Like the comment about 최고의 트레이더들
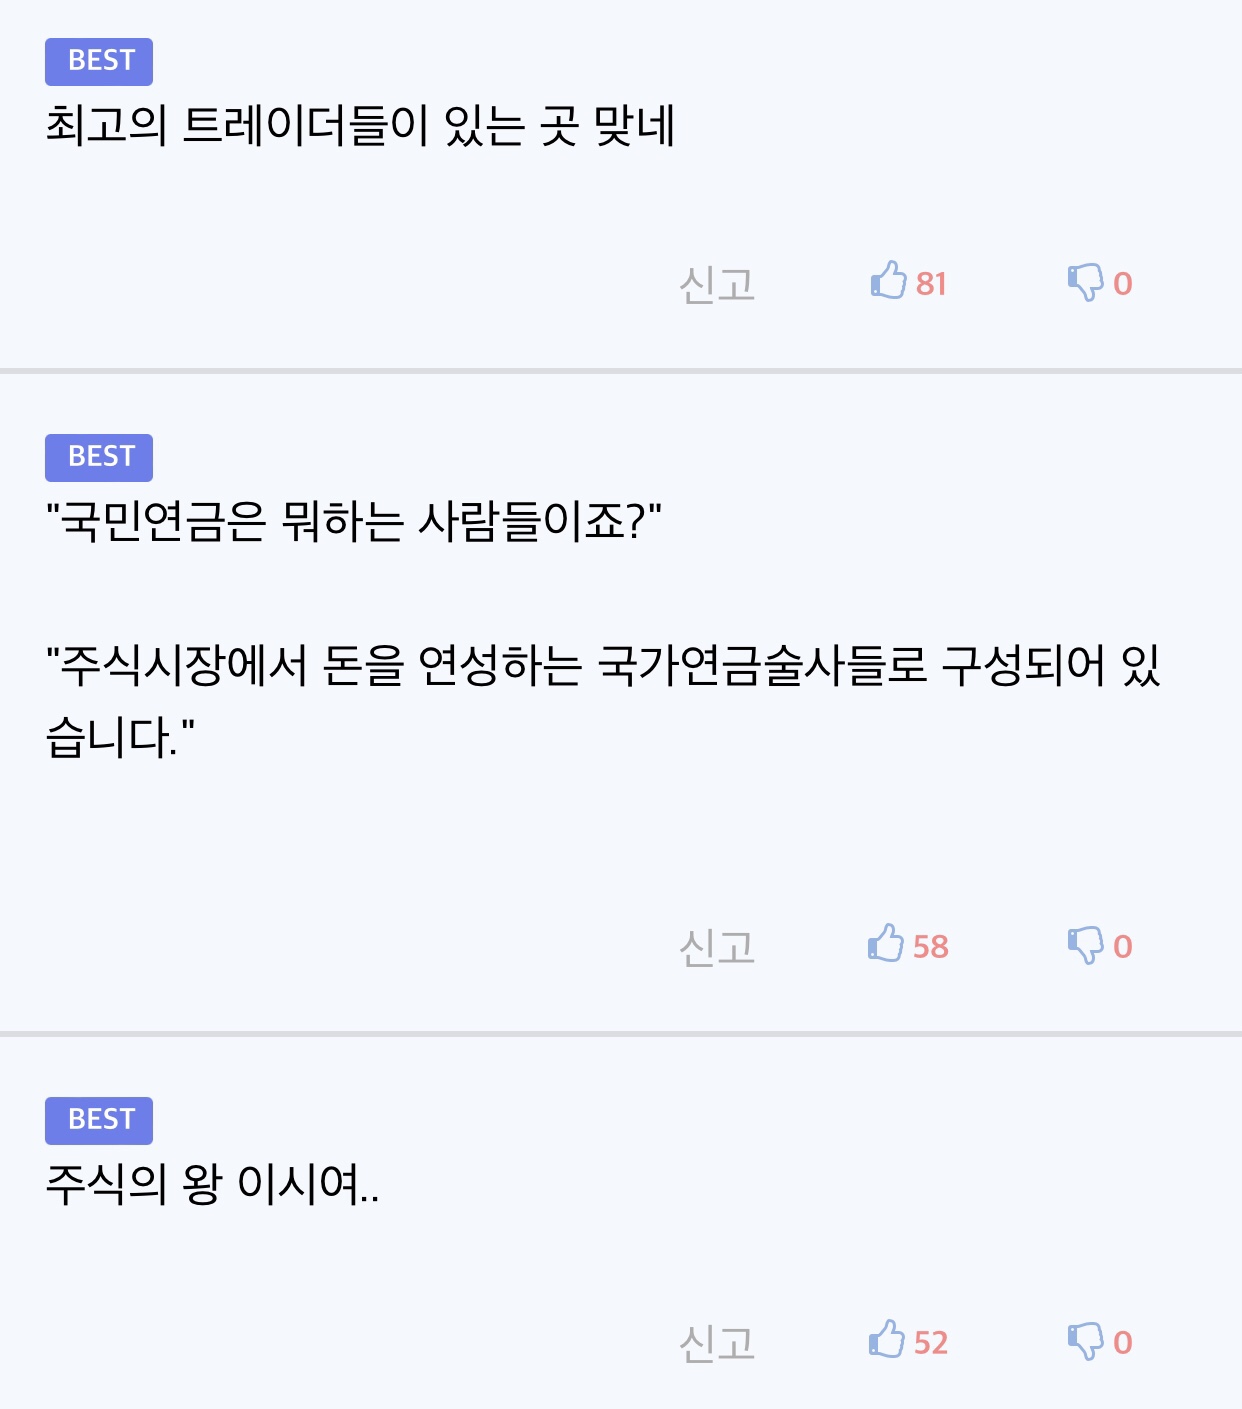Viewport: 1242px width, 1409px height. point(888,281)
